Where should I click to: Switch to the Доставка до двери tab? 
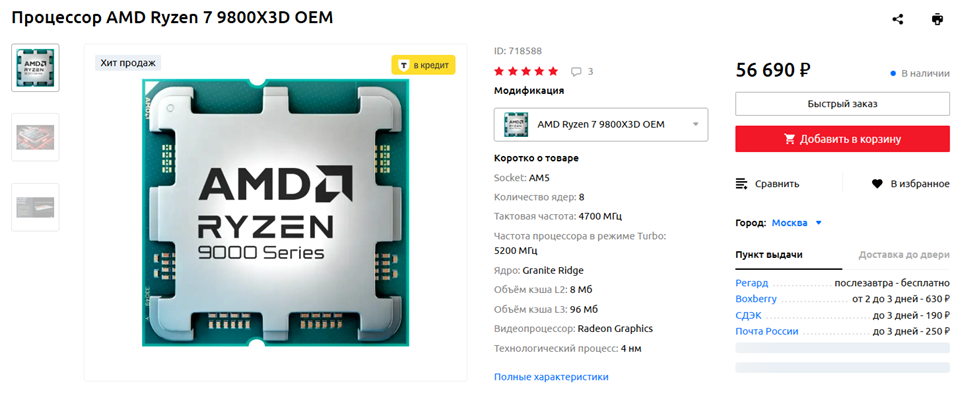pyautogui.click(x=904, y=255)
